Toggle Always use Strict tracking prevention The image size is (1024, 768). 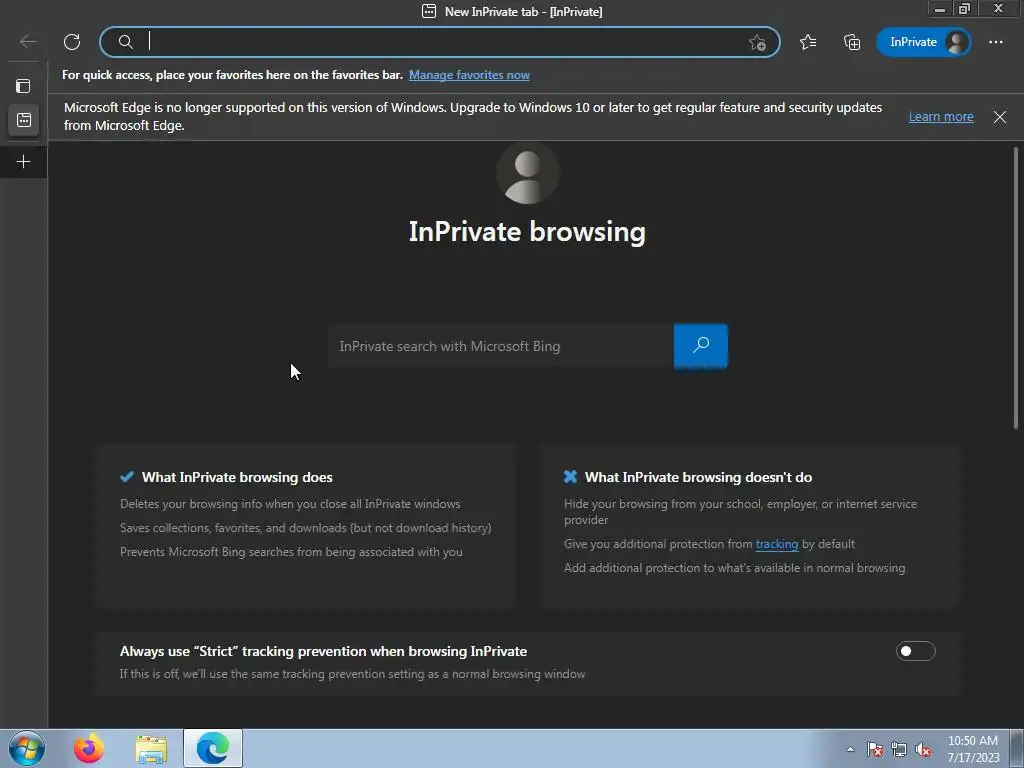coord(915,651)
